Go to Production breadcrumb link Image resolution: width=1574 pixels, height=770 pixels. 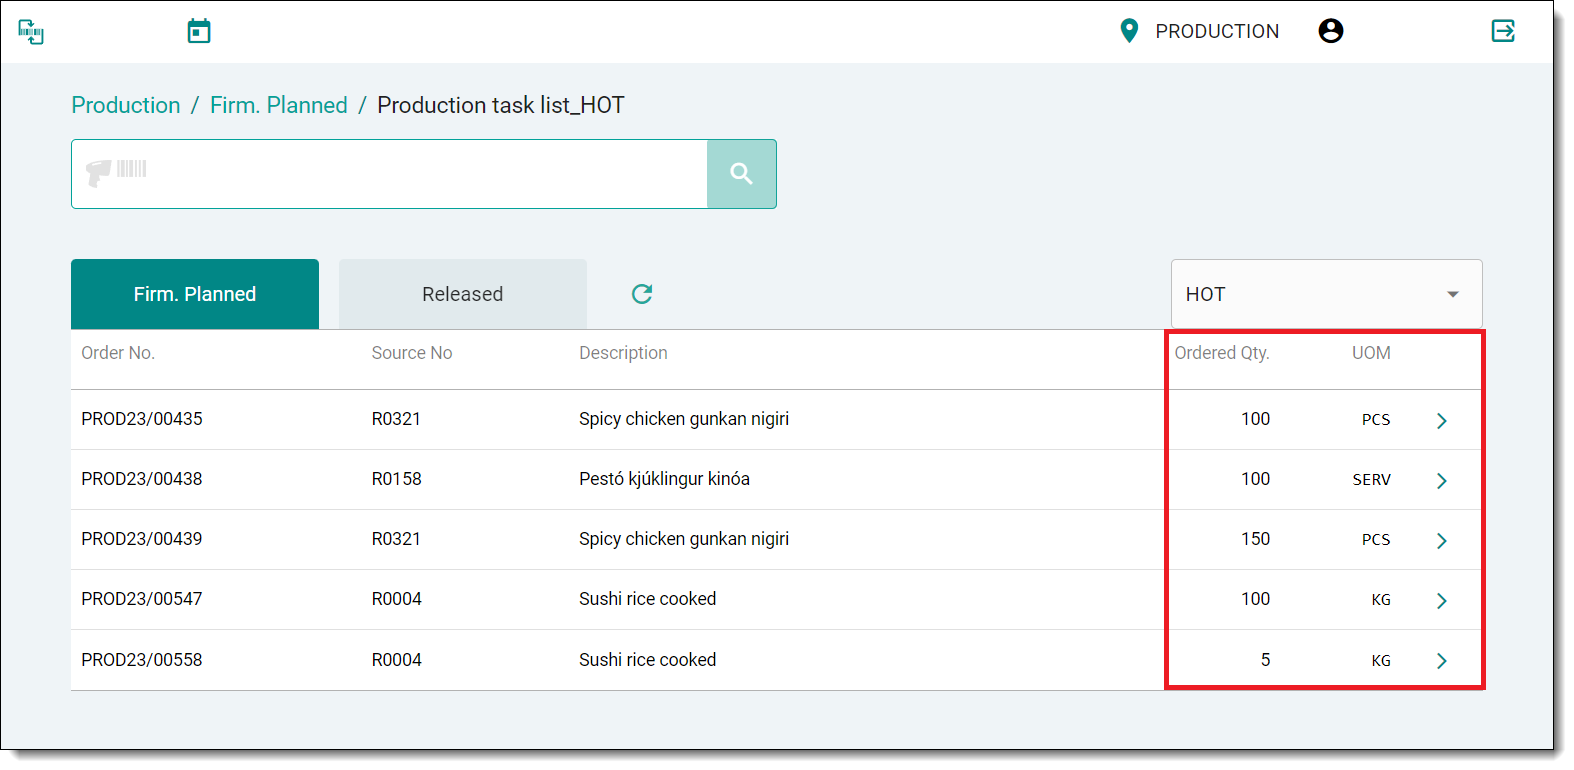(126, 105)
